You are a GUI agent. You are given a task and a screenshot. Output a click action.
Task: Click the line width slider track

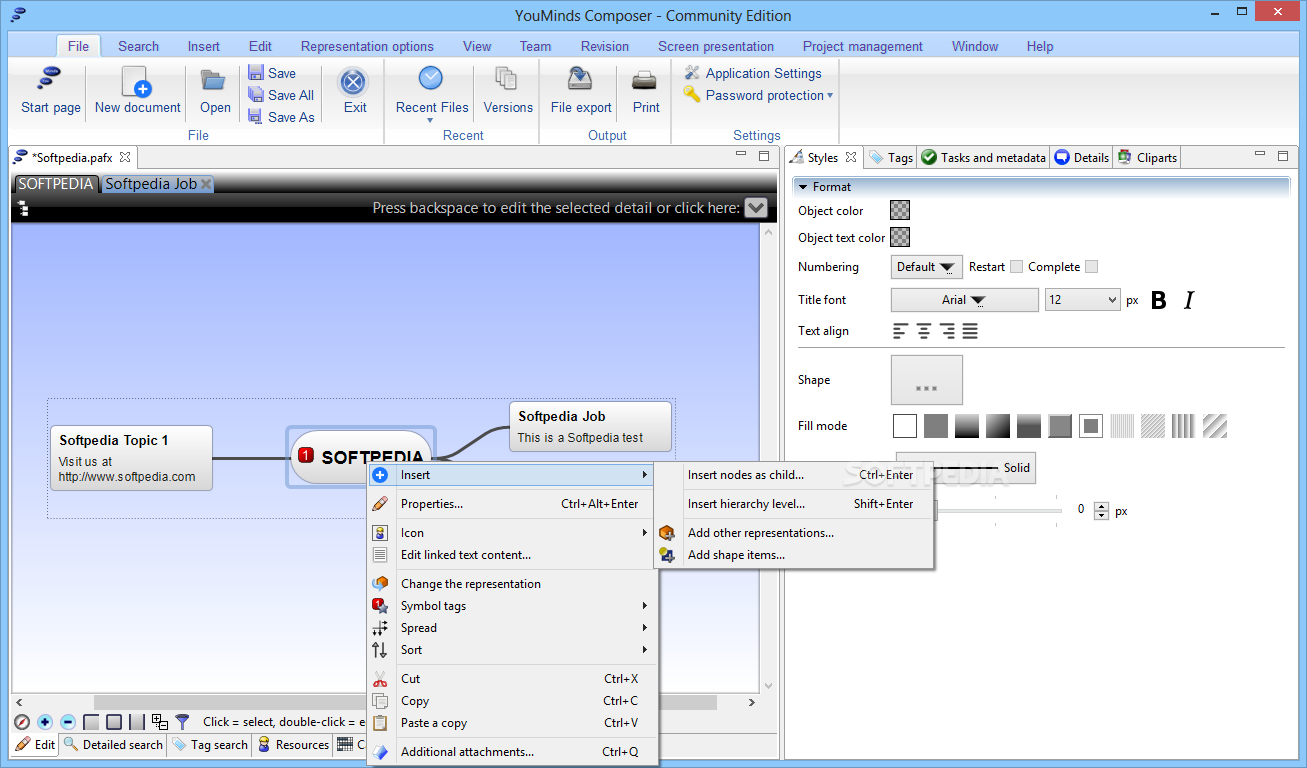(x=998, y=510)
